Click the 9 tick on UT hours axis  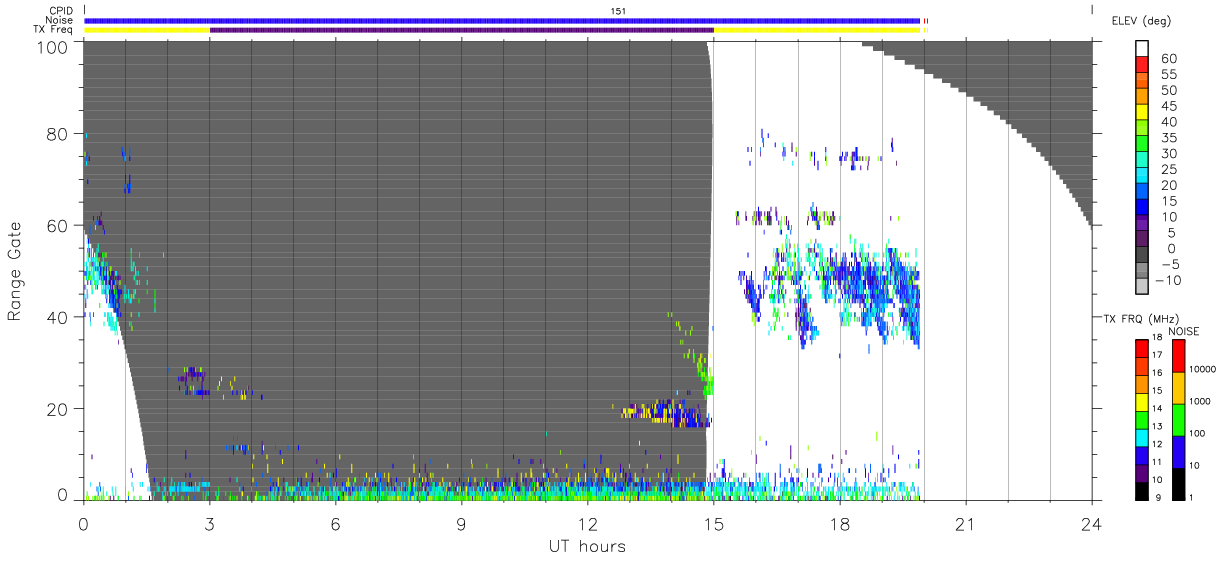point(461,522)
